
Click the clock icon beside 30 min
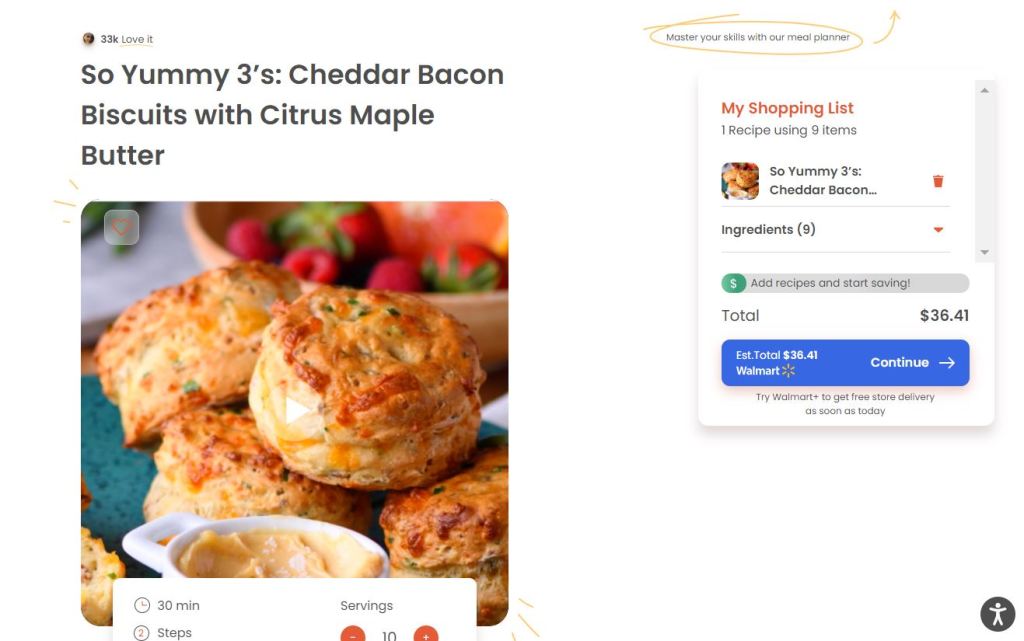pos(142,605)
